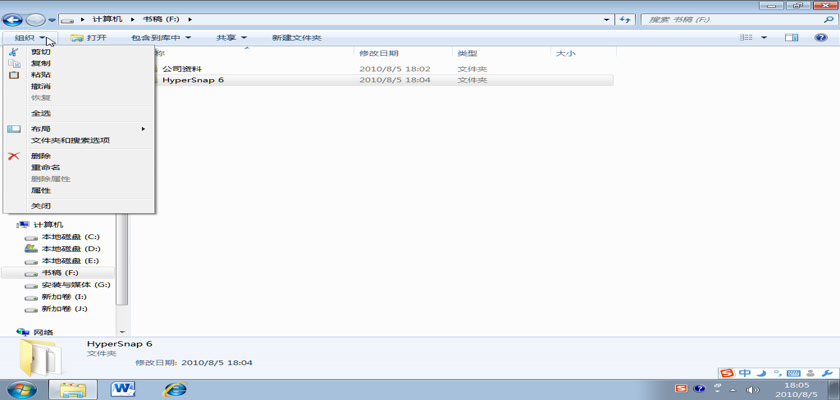This screenshot has height=400, width=840.
Task: Open Word from the taskbar
Action: click(x=125, y=387)
